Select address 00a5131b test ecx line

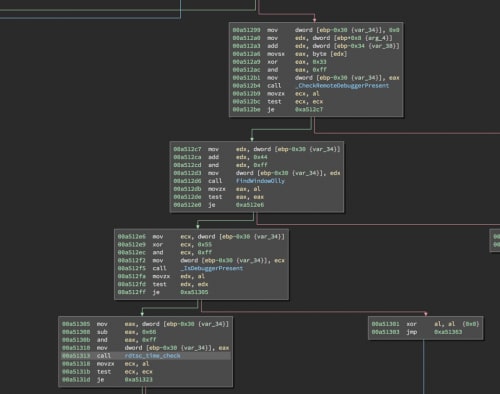tap(76, 372)
